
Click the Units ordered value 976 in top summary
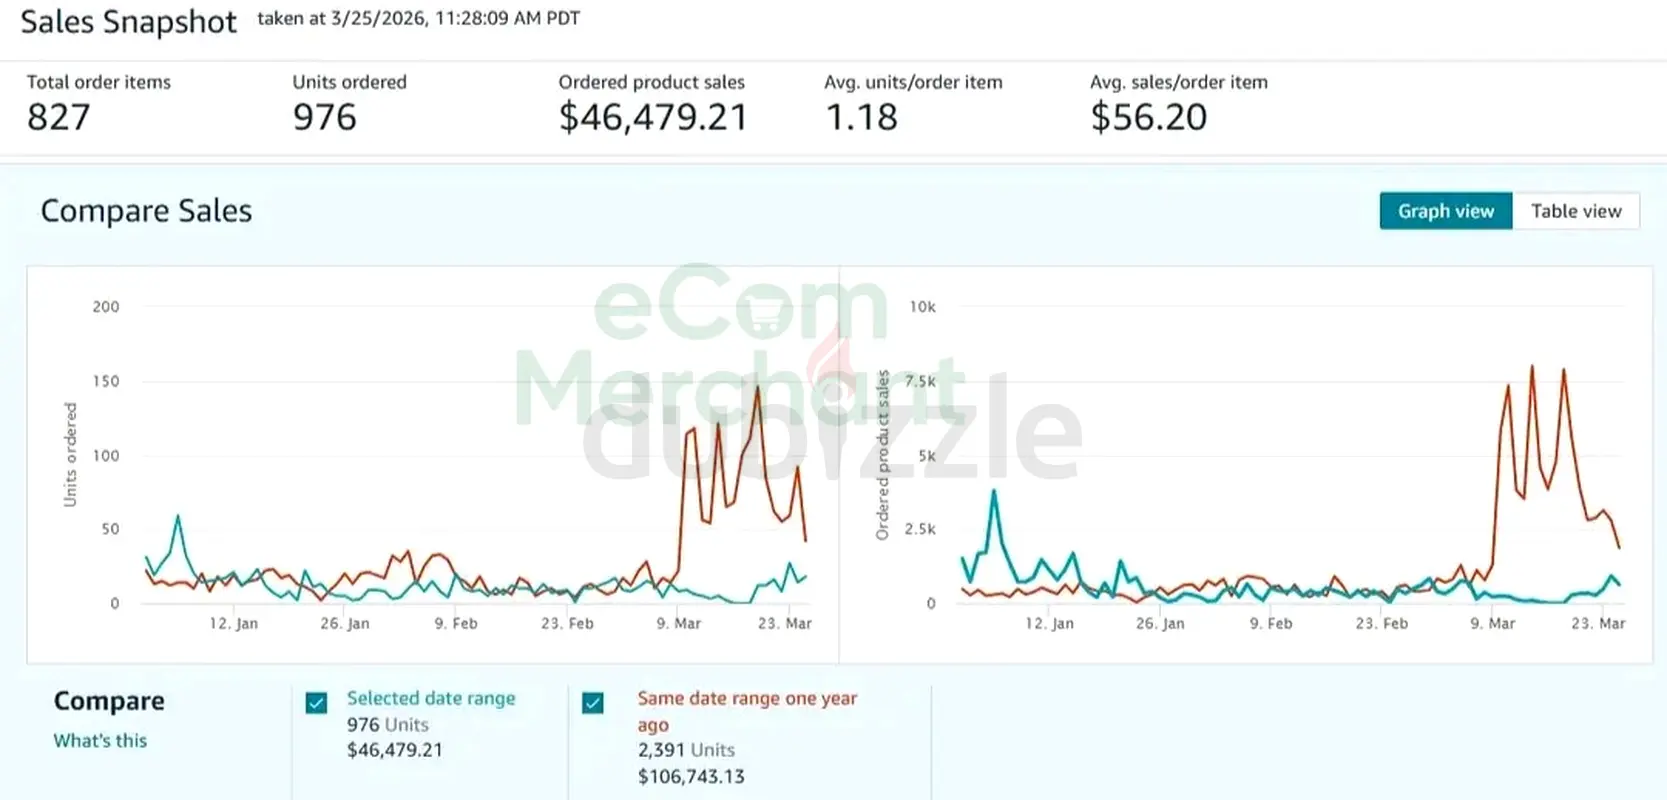(325, 118)
